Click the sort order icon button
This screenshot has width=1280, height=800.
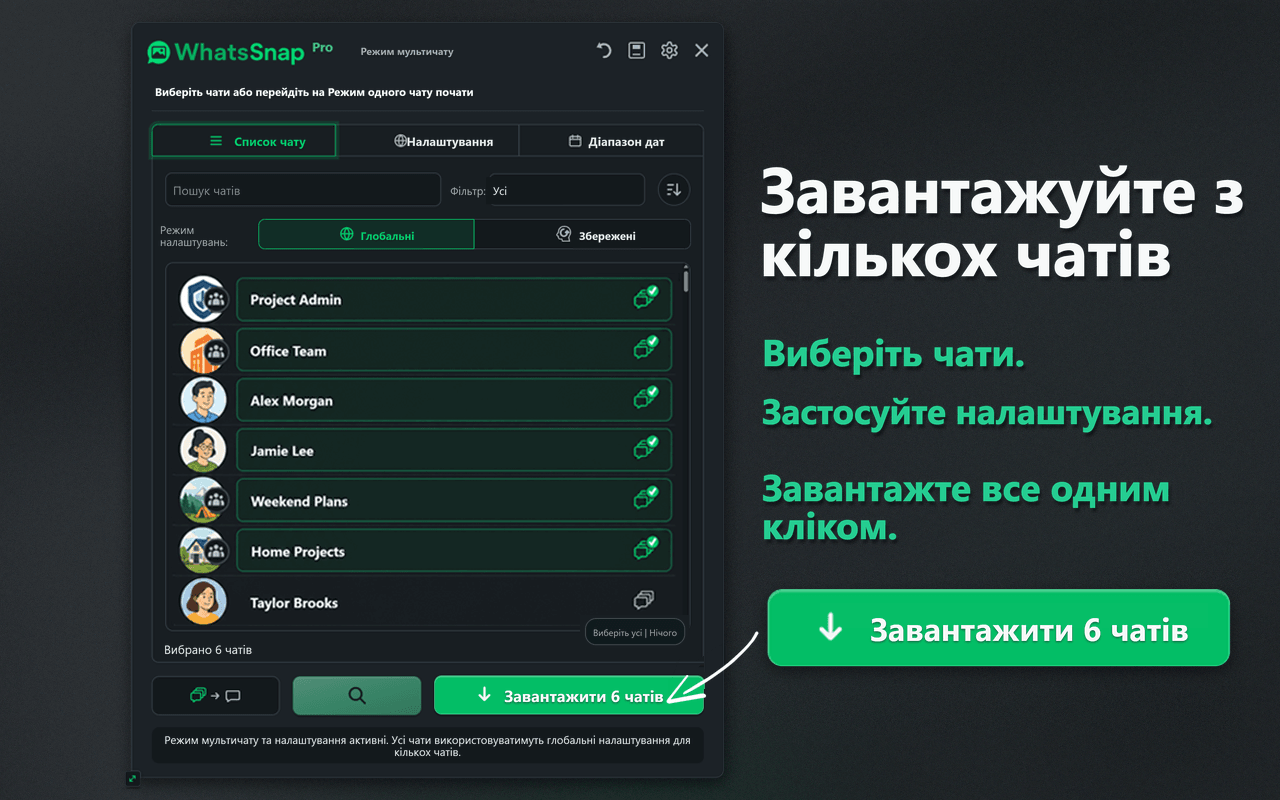[674, 190]
